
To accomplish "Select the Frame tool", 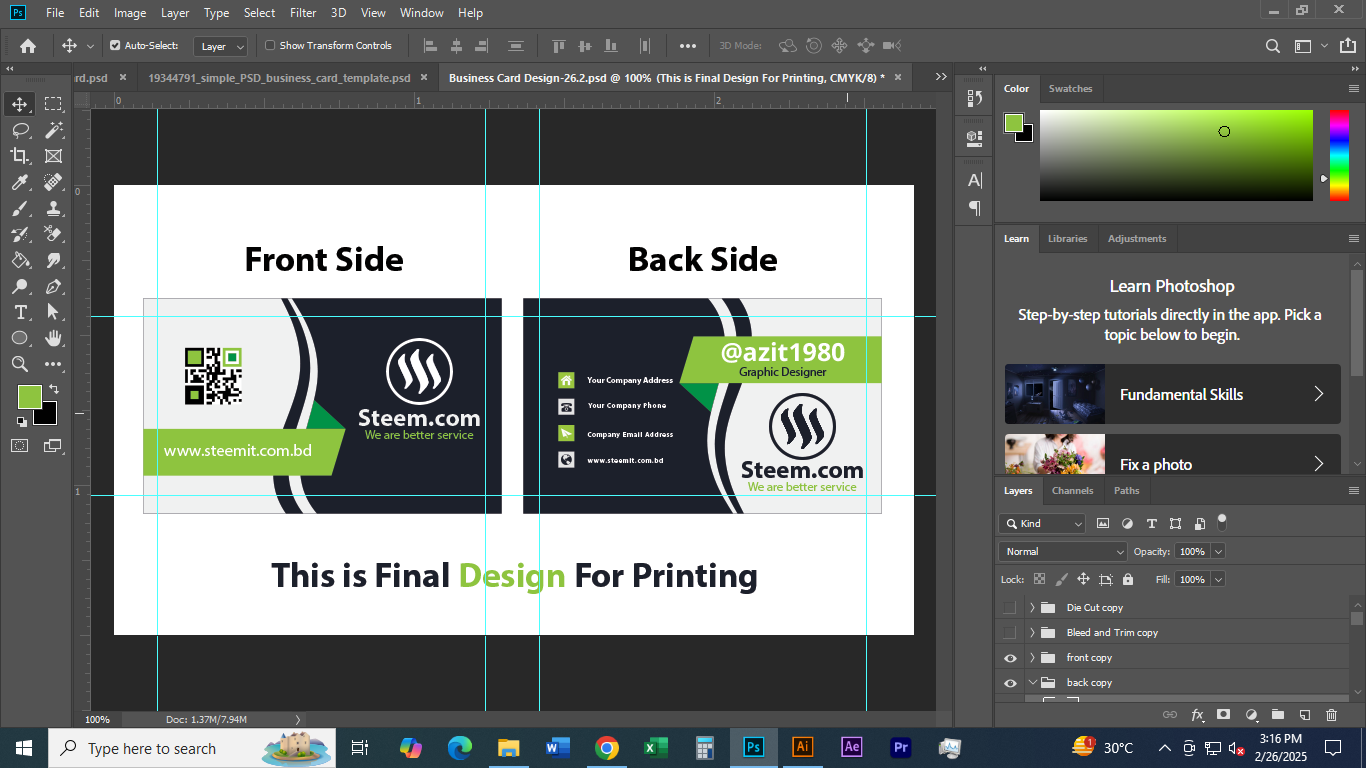I will tap(53, 156).
